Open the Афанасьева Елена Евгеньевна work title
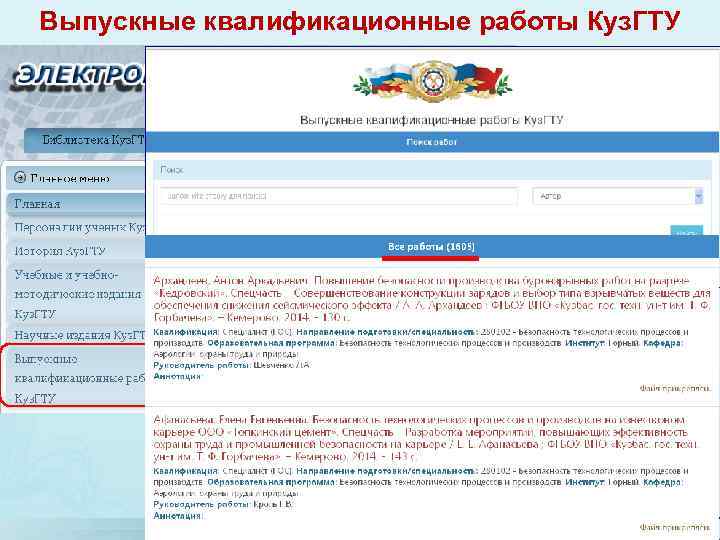The height and width of the screenshot is (540, 720). click(425, 438)
